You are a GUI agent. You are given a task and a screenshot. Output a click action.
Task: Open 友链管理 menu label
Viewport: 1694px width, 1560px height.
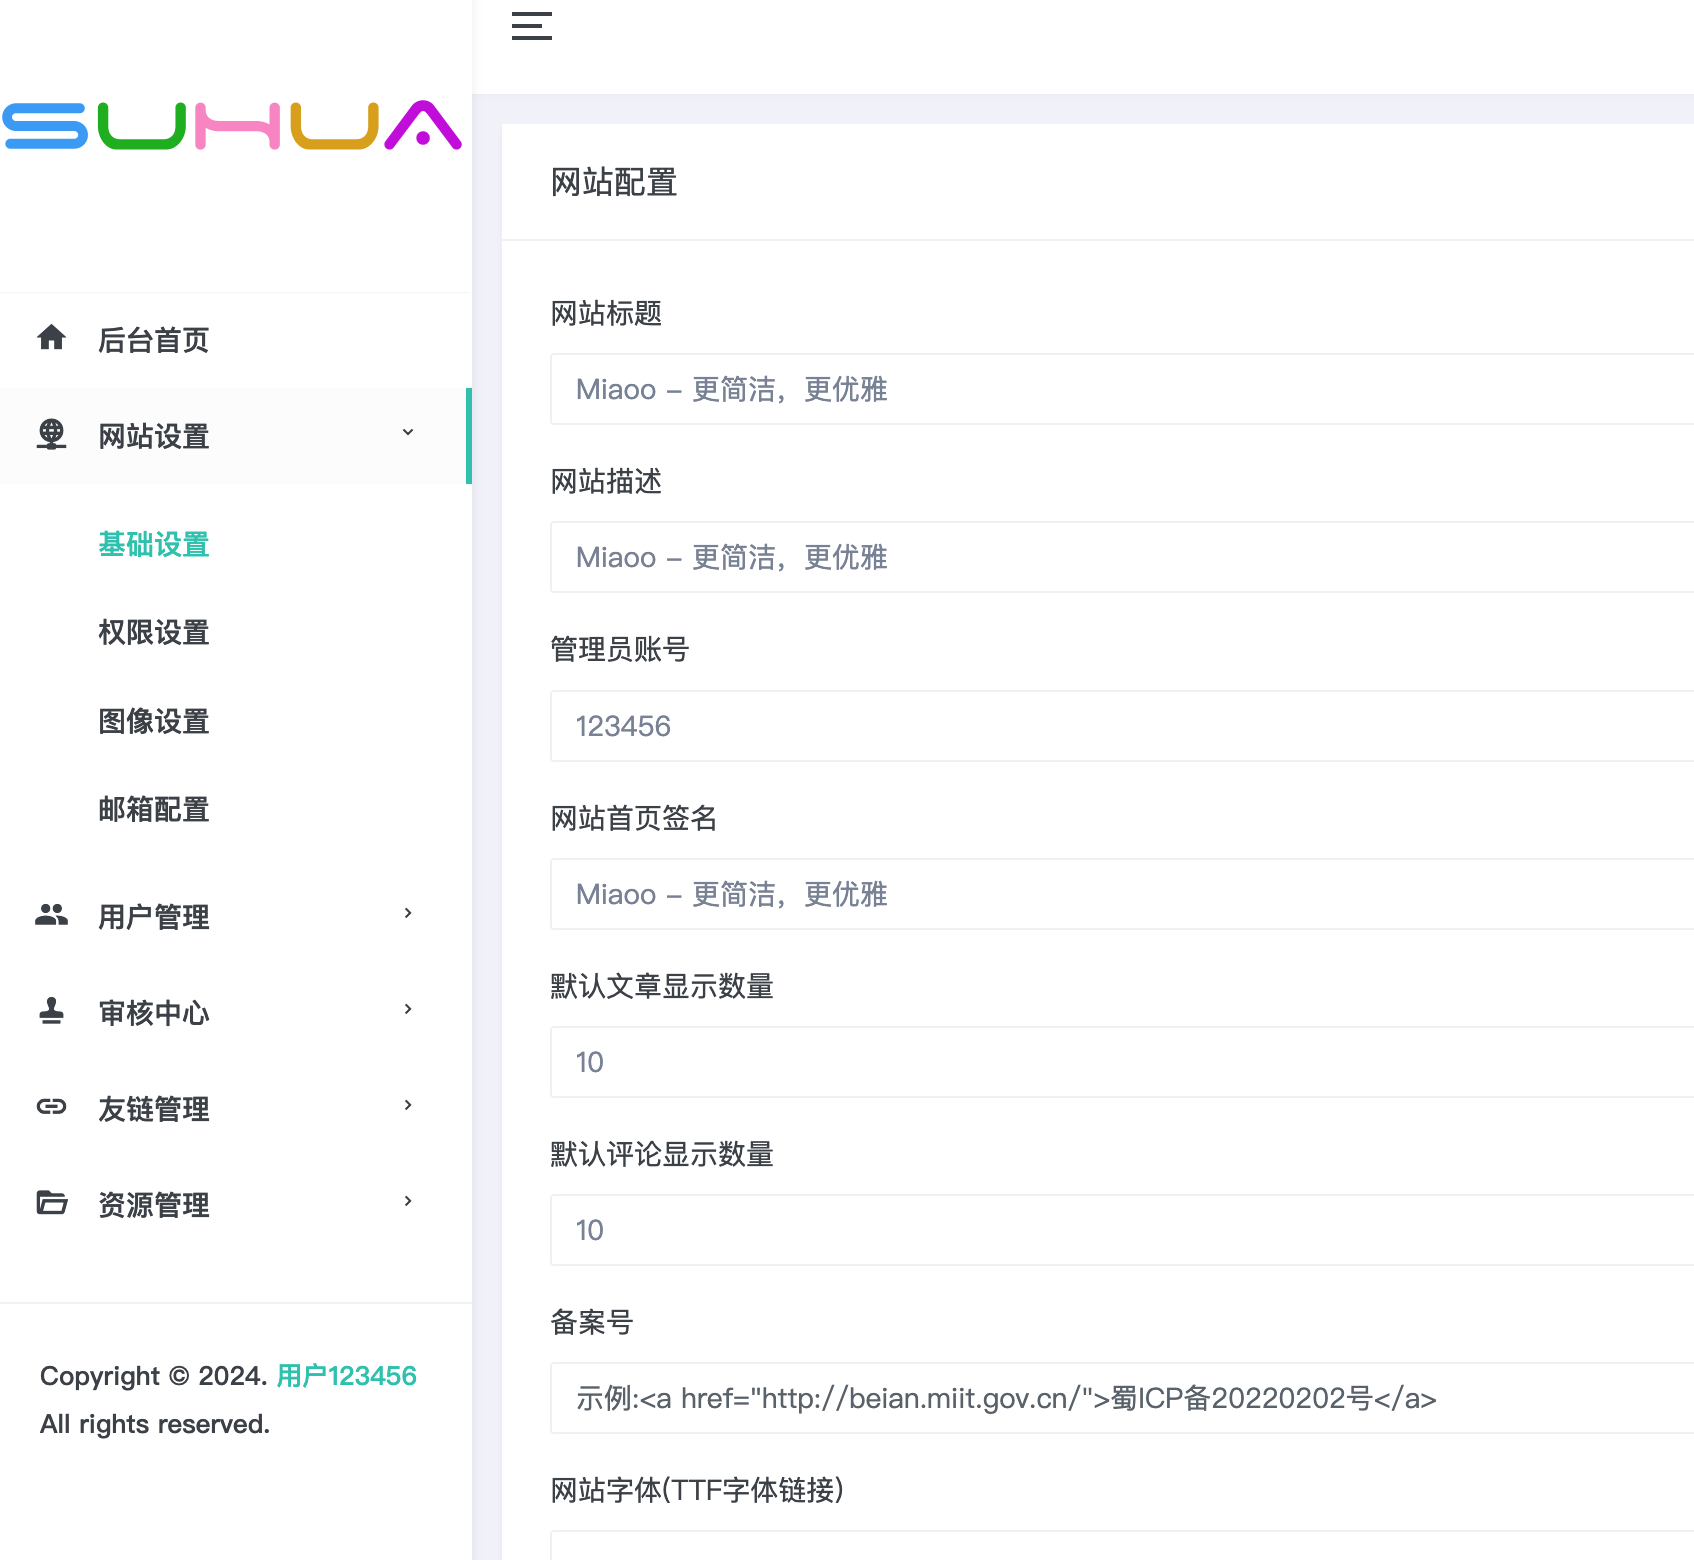coord(154,1109)
